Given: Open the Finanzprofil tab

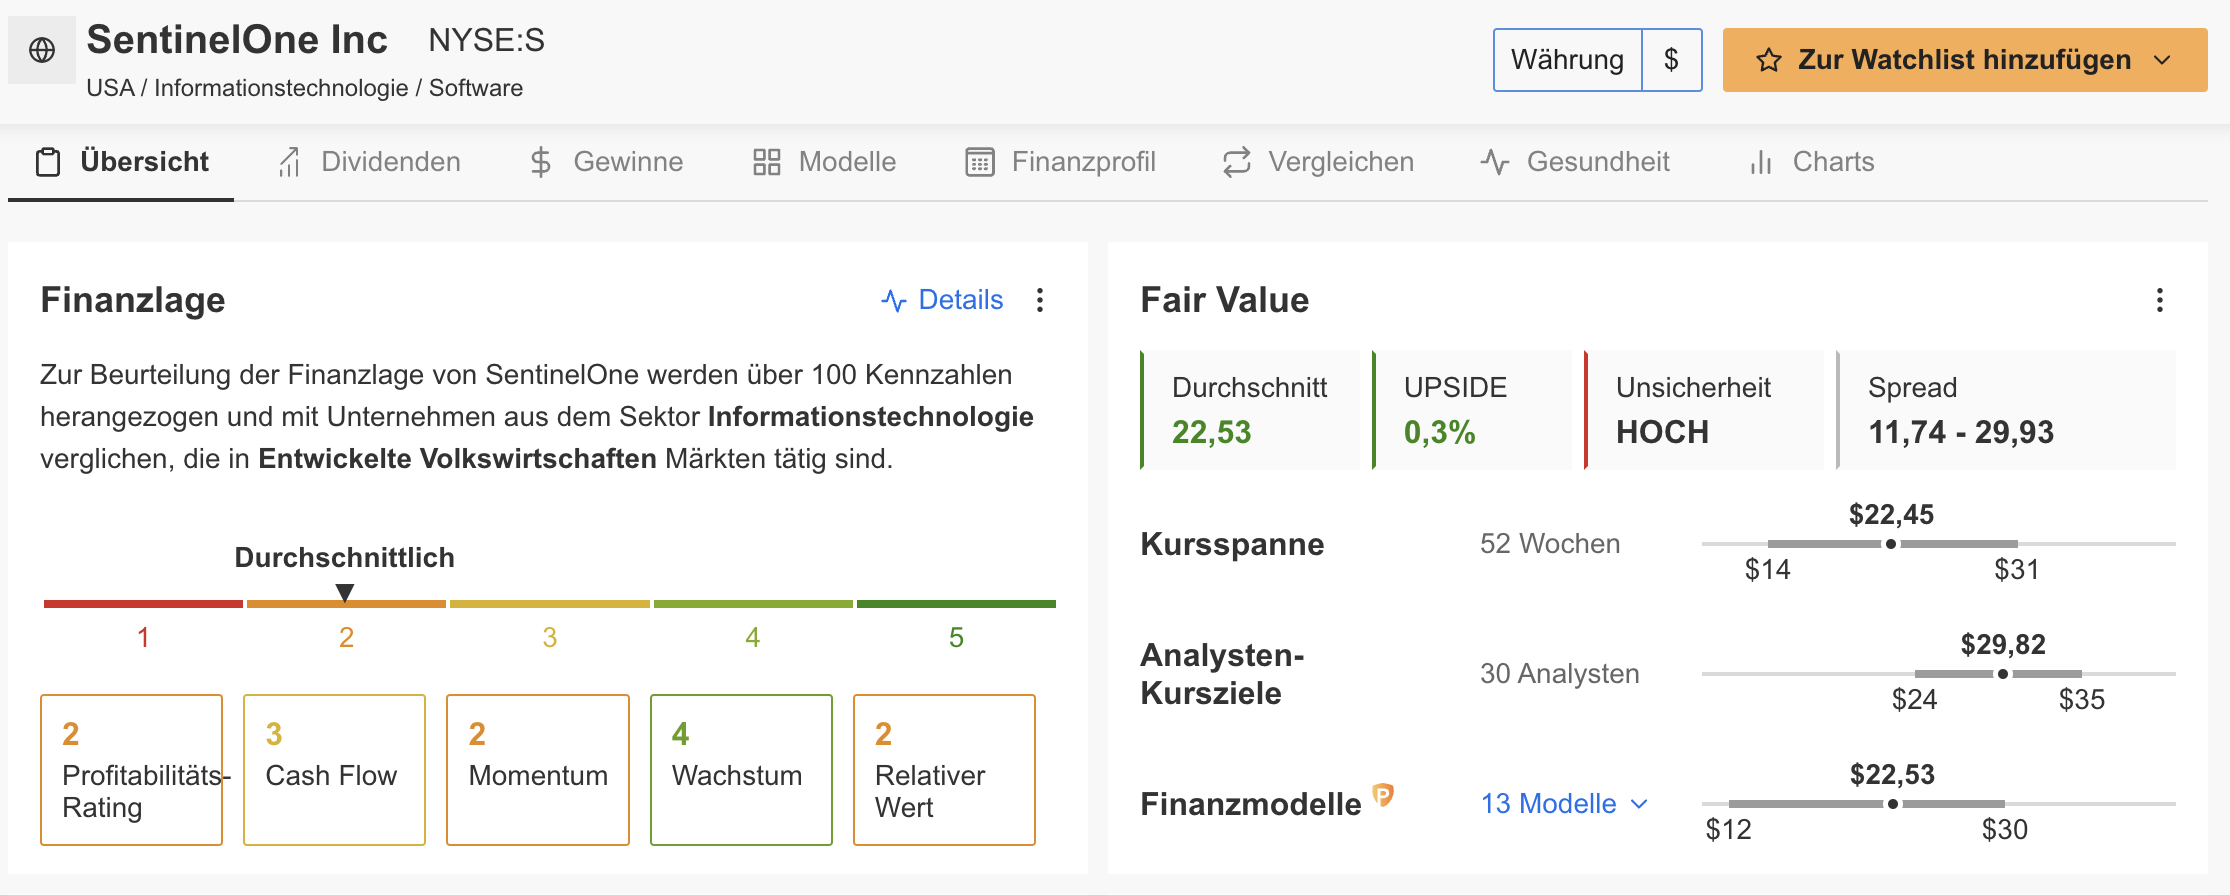Looking at the screenshot, I should (x=1060, y=162).
